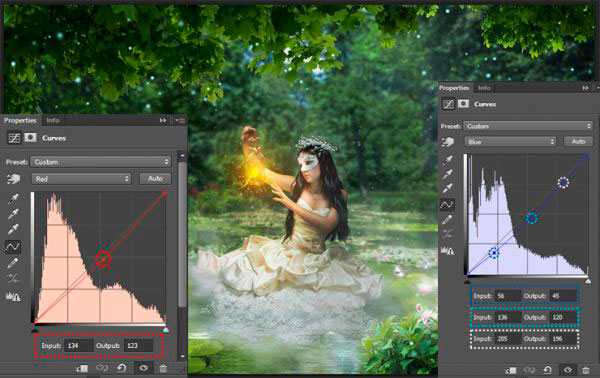The width and height of the screenshot is (600, 378).
Task: Pick gray point eyedropper in the Red panel
Action: pyautogui.click(x=13, y=214)
